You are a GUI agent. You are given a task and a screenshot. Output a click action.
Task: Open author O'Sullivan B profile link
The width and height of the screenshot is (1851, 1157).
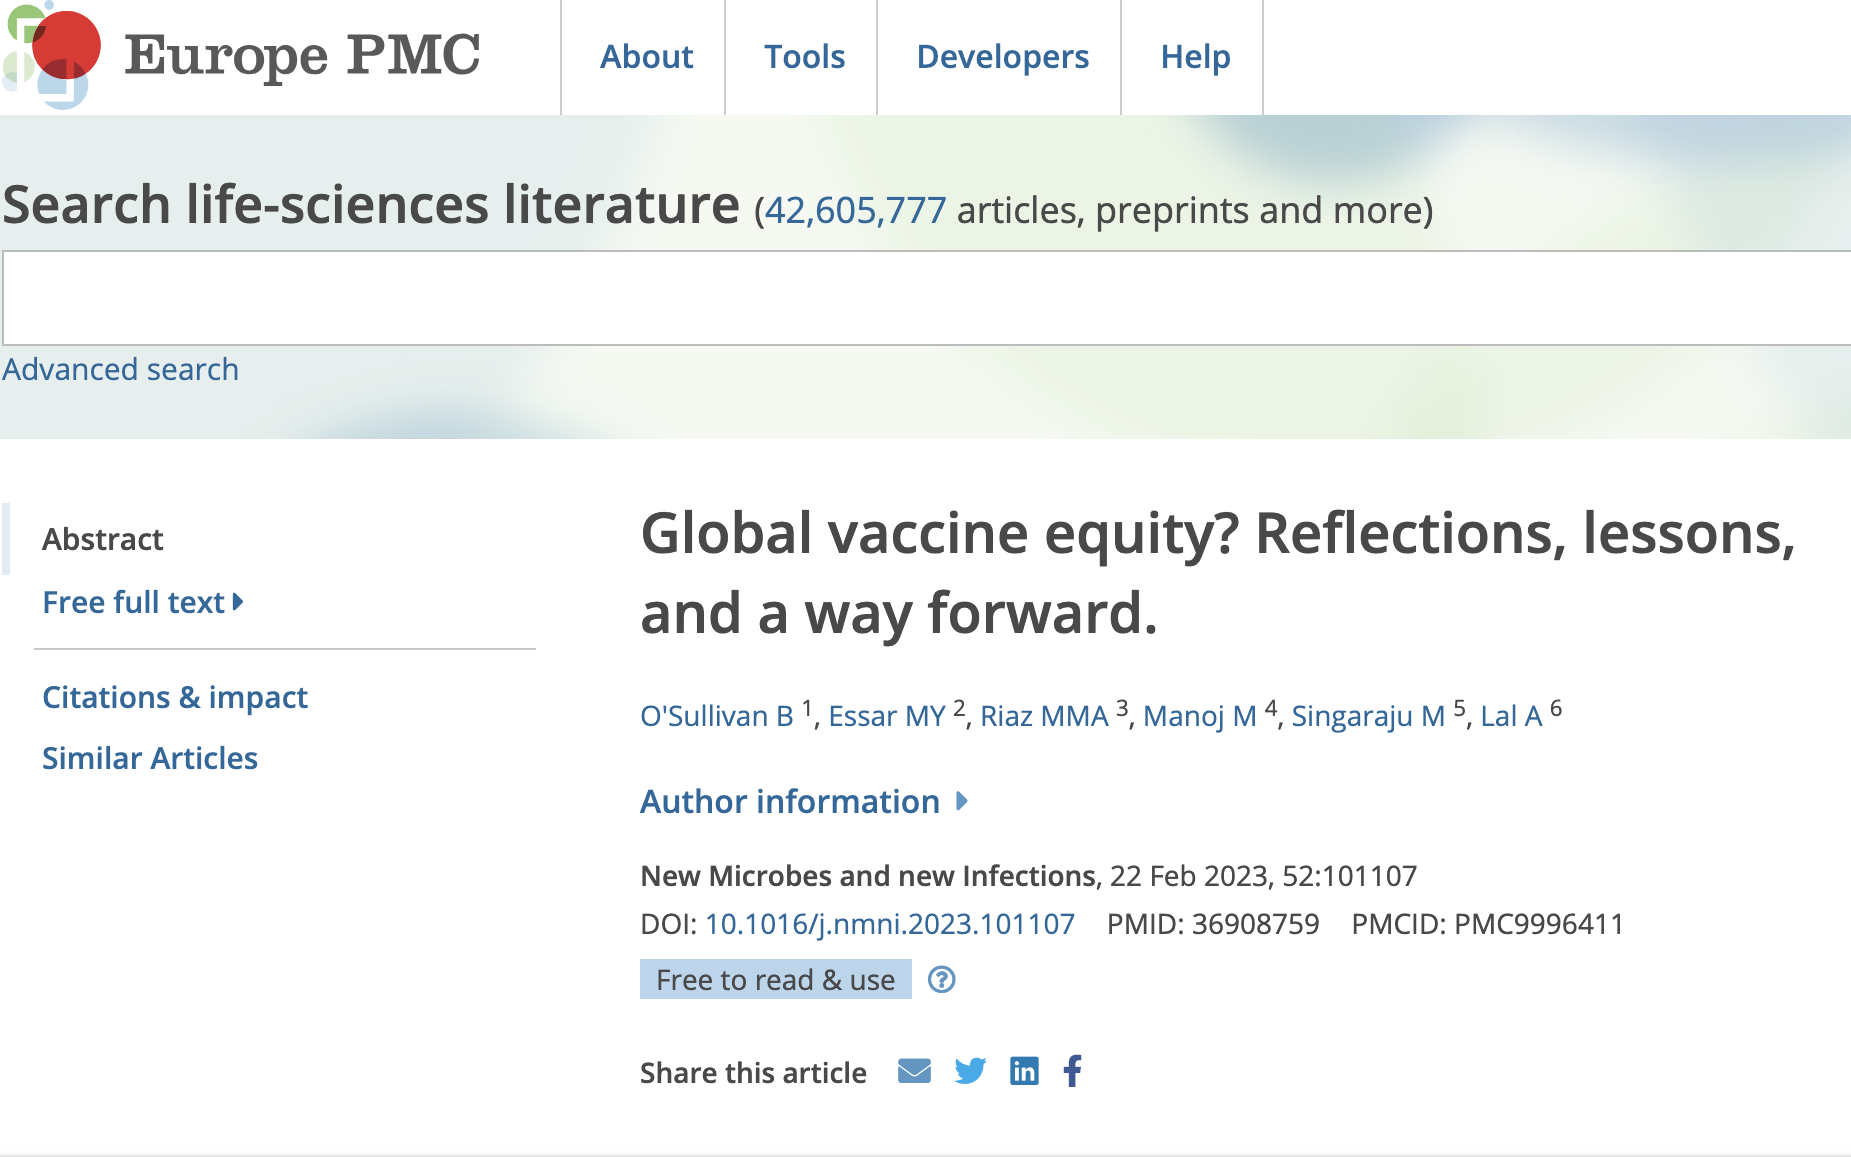[x=716, y=716]
